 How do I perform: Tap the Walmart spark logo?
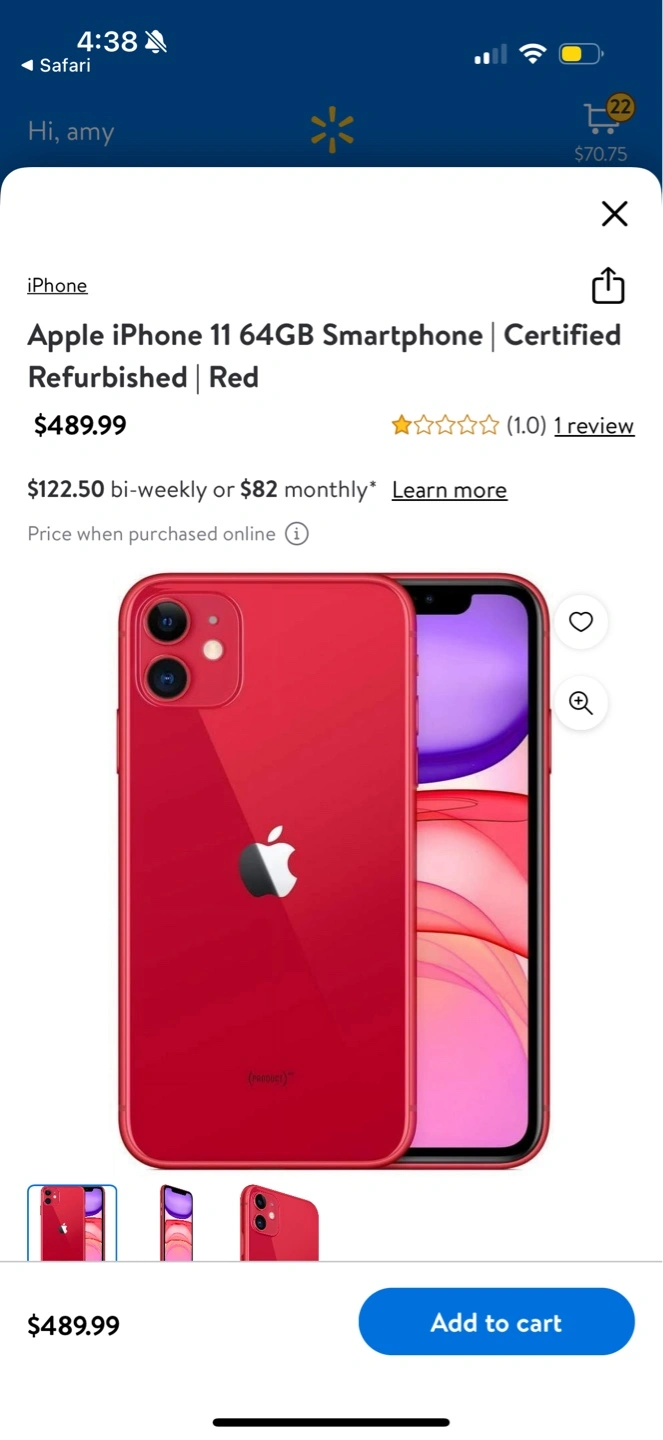332,131
